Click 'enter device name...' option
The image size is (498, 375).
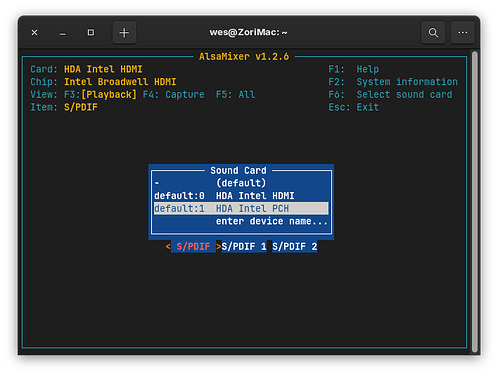[272, 221]
